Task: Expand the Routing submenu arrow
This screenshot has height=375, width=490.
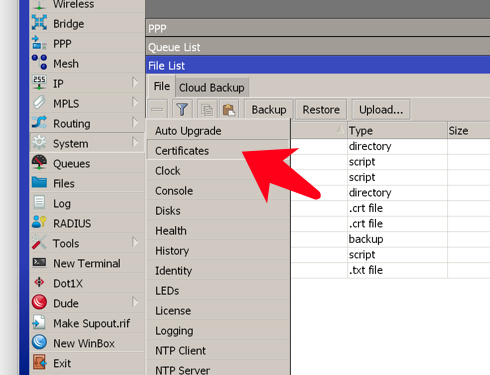Action: coord(135,122)
